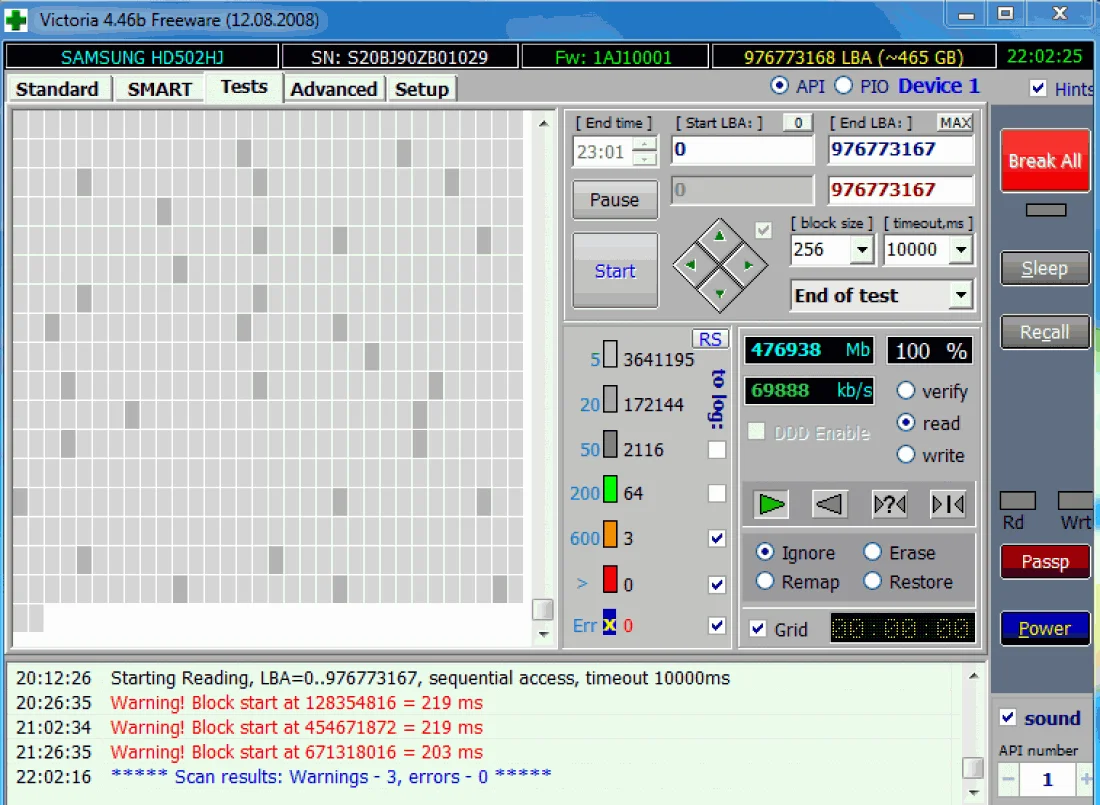Click the Start LBA input field
This screenshot has width=1100, height=805.
742,150
